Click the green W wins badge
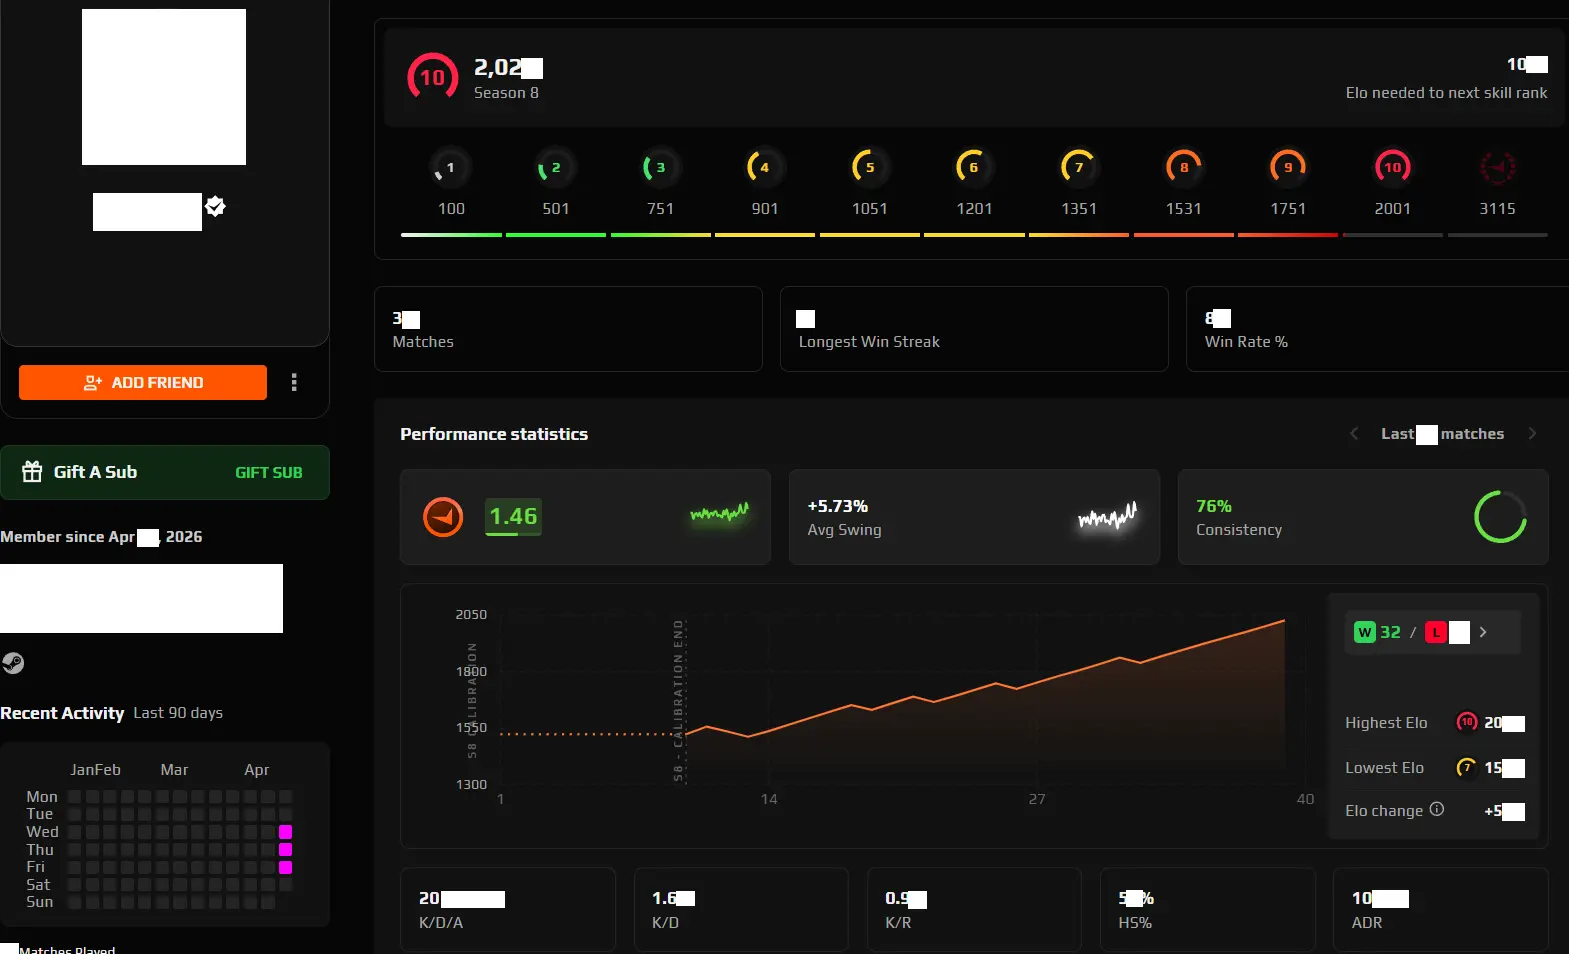This screenshot has height=954, width=1569. click(1365, 632)
